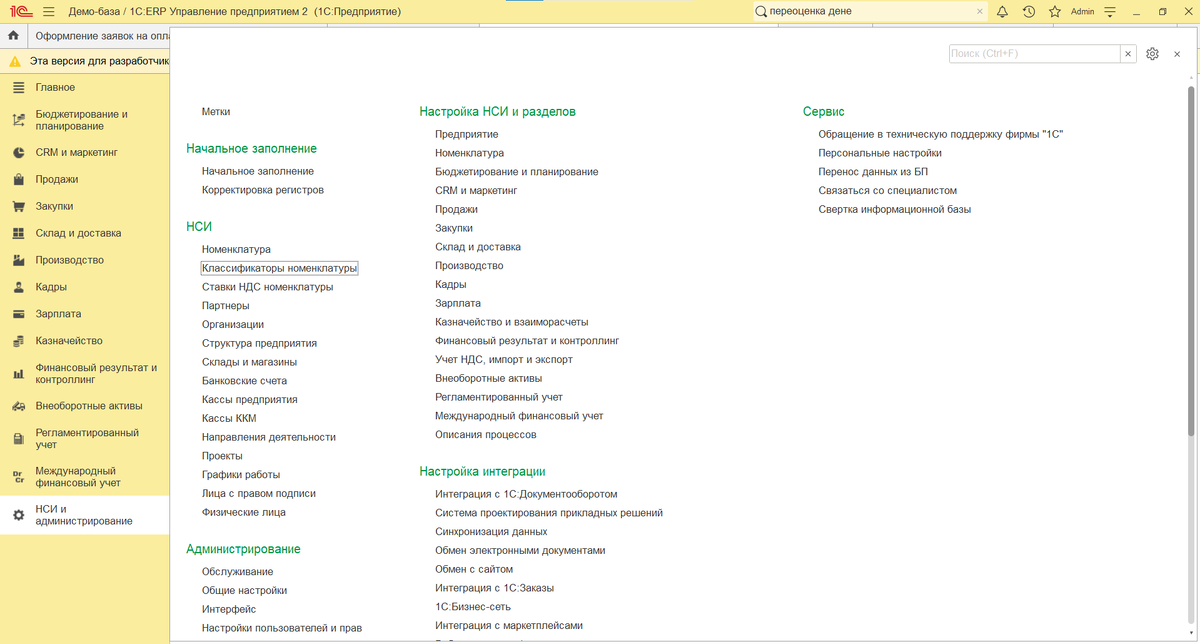This screenshot has height=644, width=1200.
Task: Open the Производство factory icon
Action: pos(17,260)
